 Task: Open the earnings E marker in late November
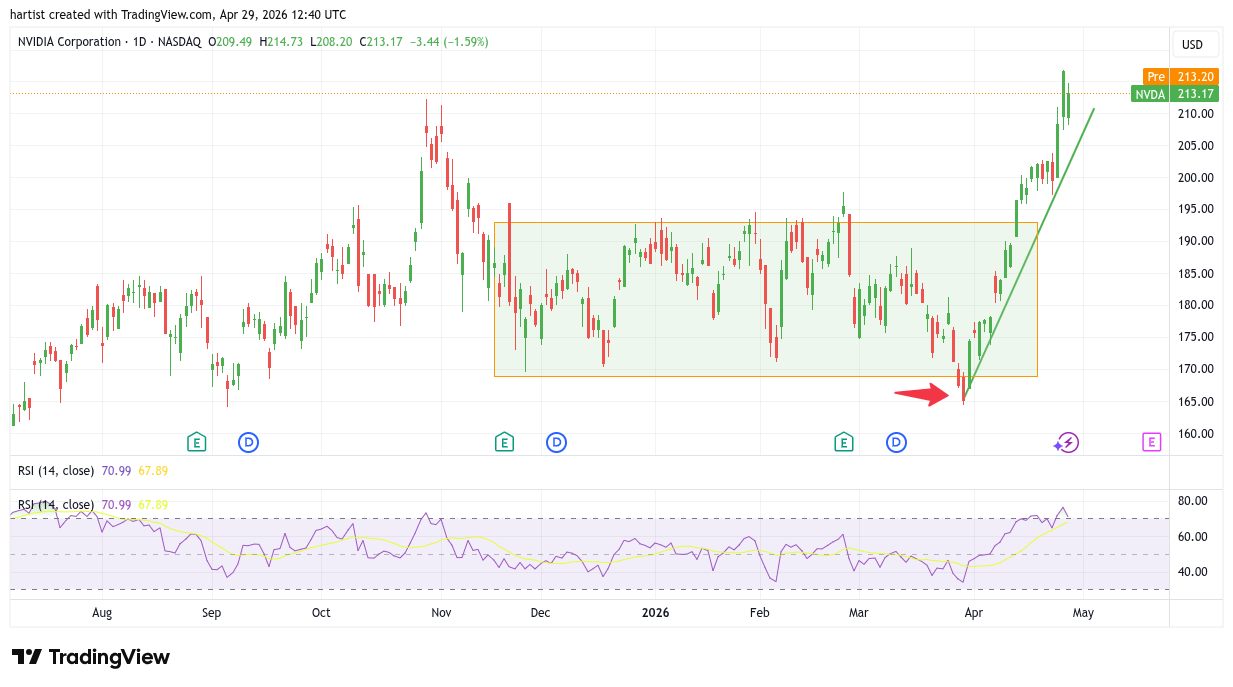tap(504, 442)
